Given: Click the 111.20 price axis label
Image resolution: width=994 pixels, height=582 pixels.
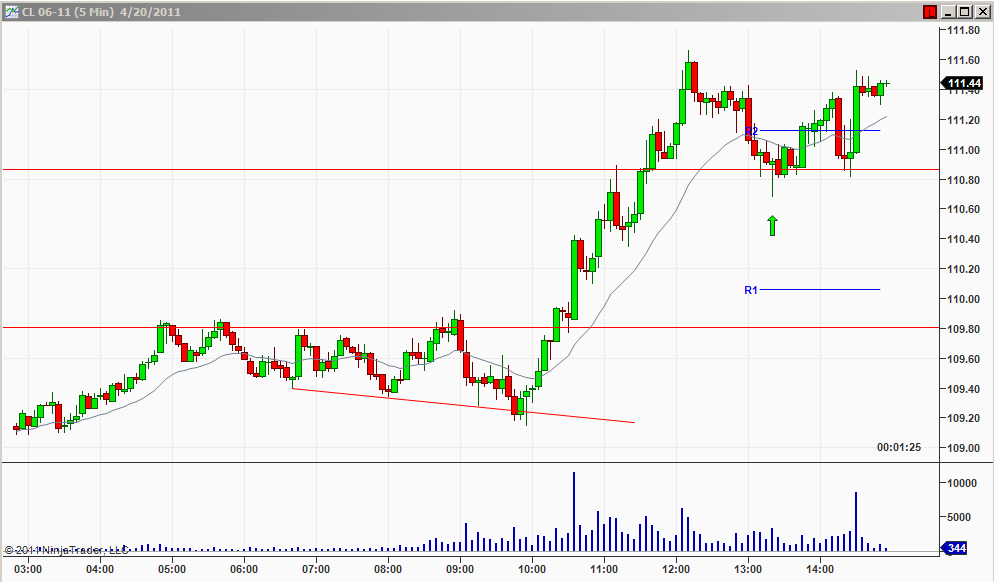Looking at the screenshot, I should point(964,120).
